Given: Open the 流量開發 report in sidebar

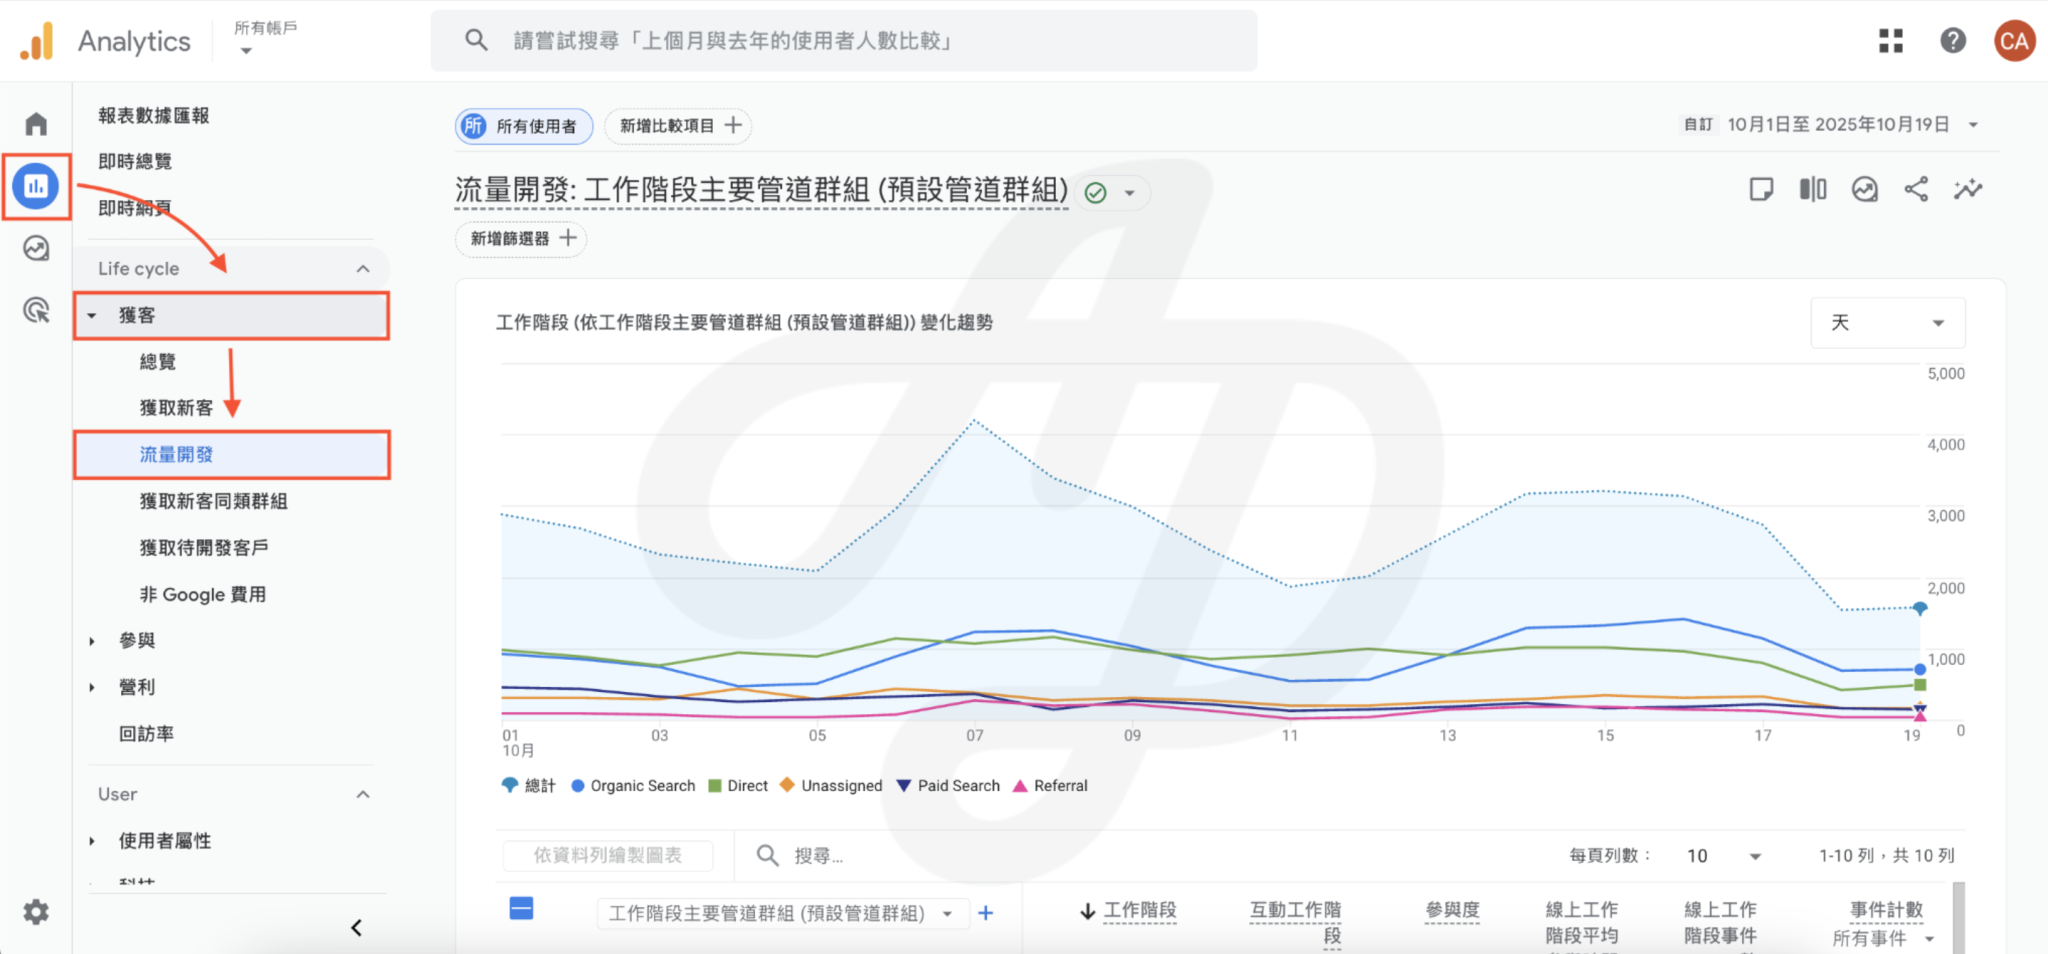Looking at the screenshot, I should pos(178,454).
